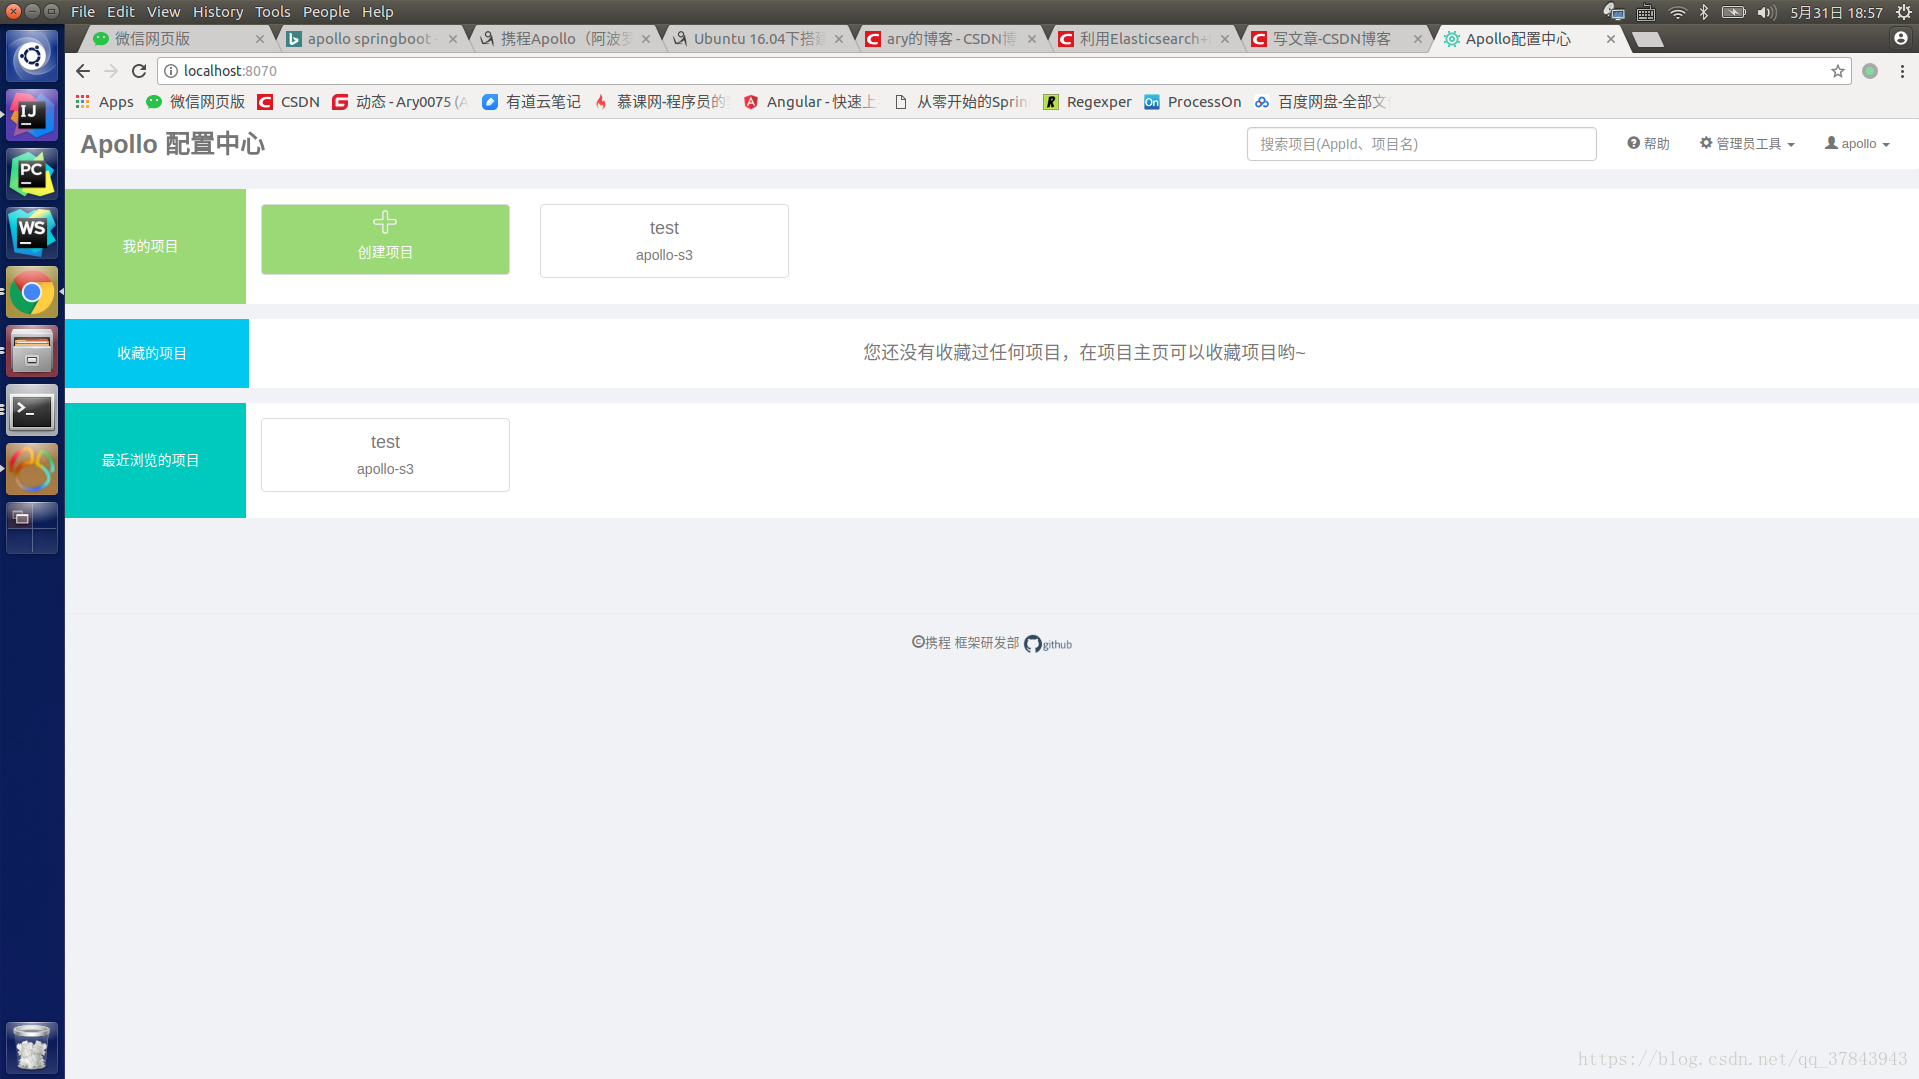The height and width of the screenshot is (1079, 1919).
Task: Open the test apollo-s3 project under 我的项目
Action: (x=664, y=241)
